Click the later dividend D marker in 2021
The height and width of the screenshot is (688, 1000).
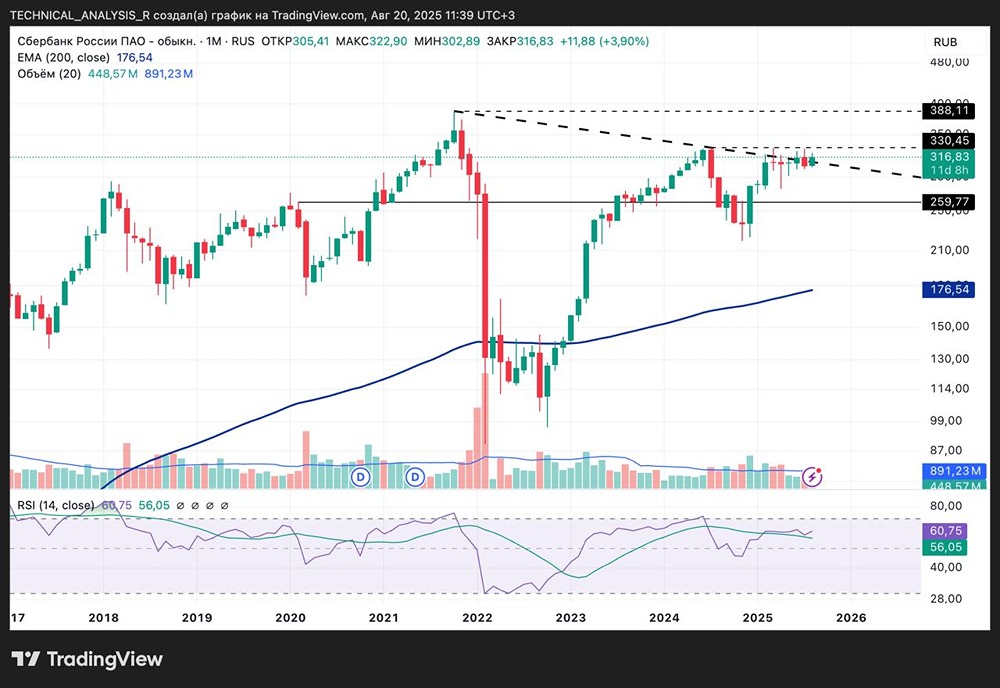pos(416,476)
